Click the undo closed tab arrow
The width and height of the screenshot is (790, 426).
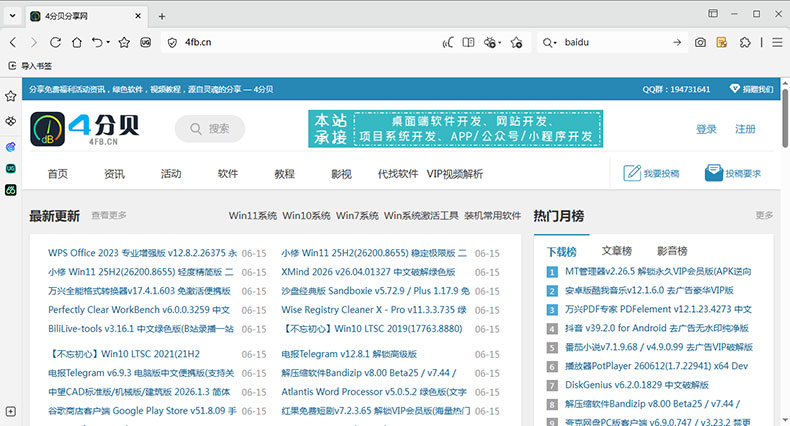pos(98,43)
